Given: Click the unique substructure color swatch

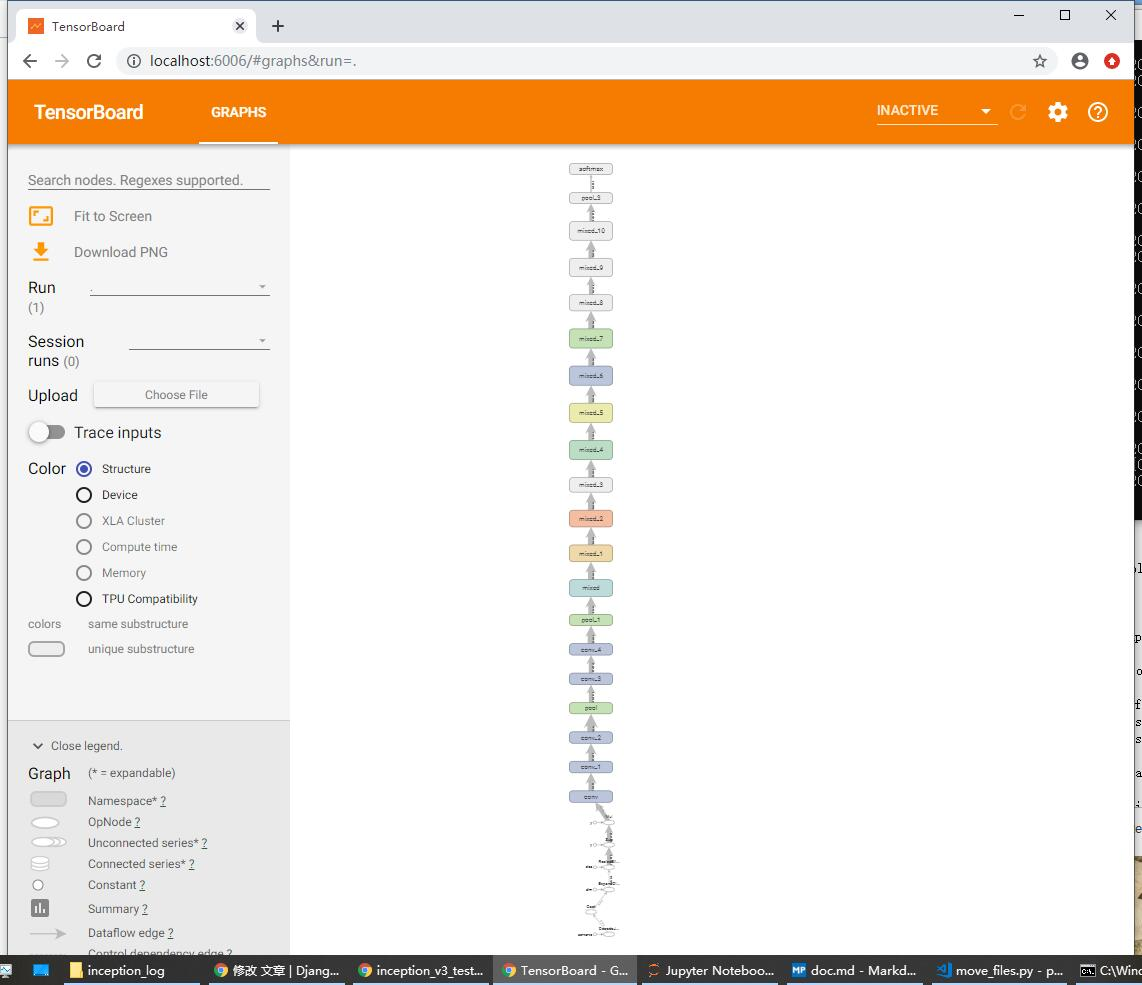Looking at the screenshot, I should click(47, 649).
